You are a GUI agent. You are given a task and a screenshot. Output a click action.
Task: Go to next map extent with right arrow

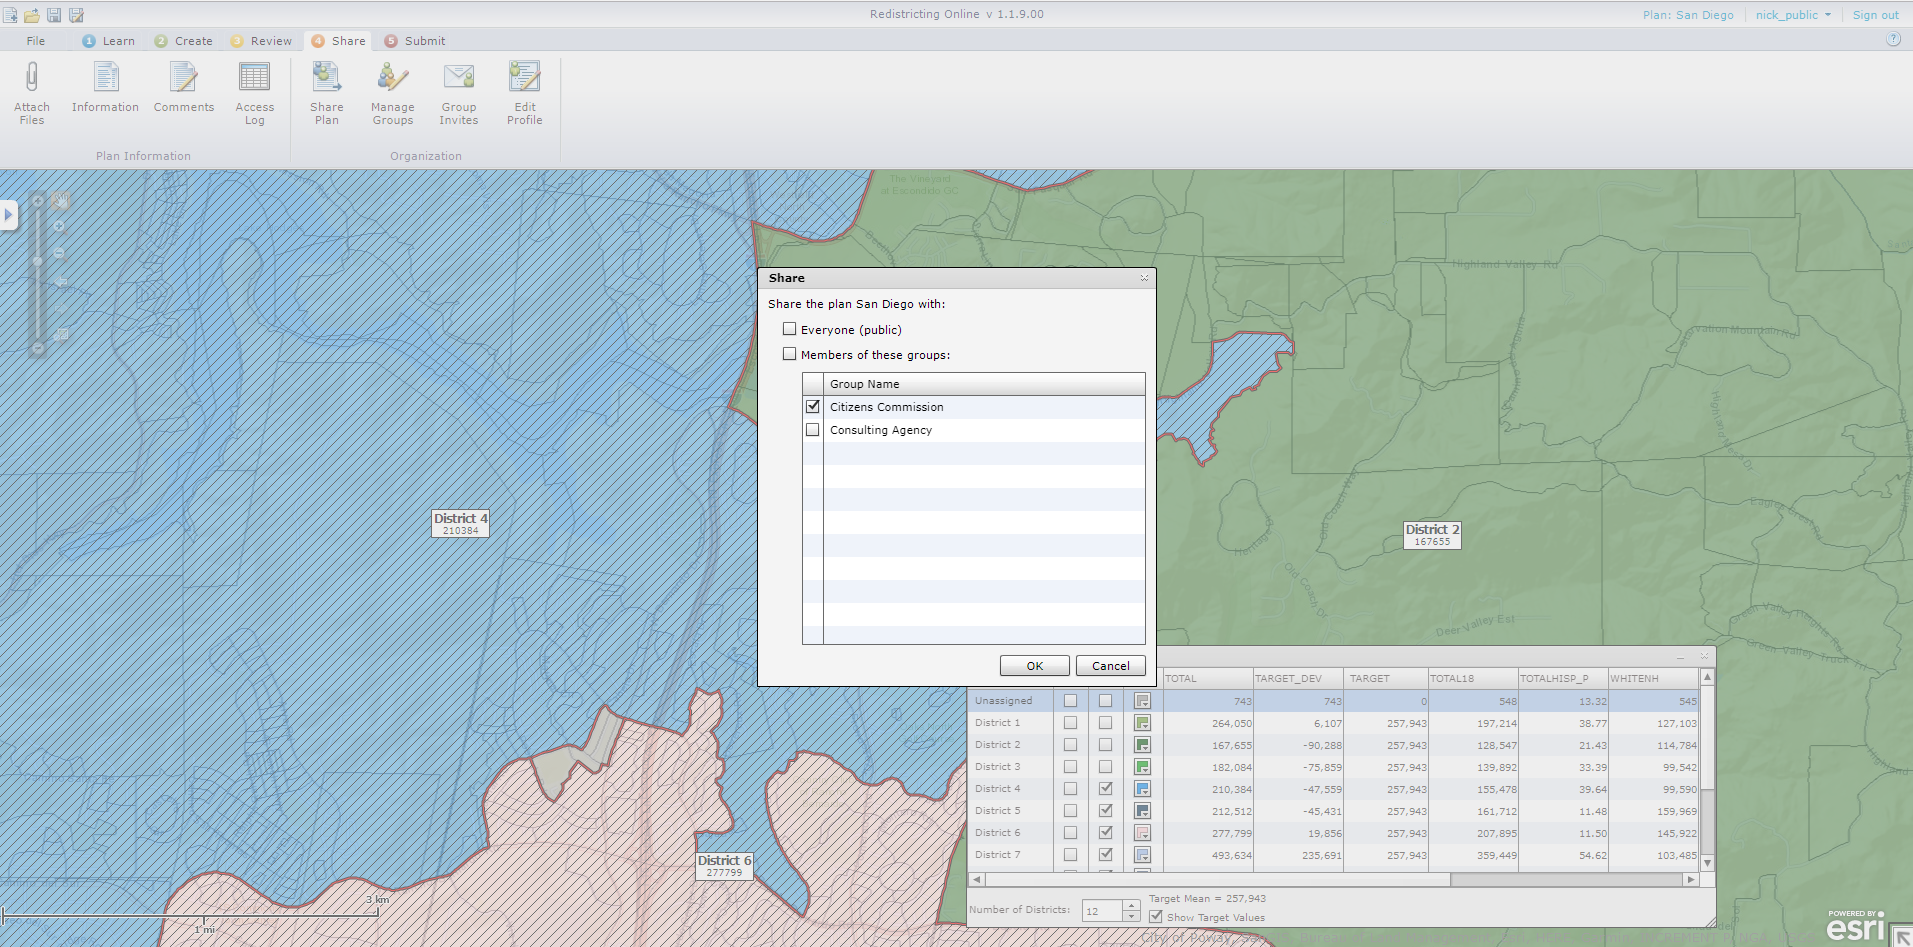pos(61,308)
